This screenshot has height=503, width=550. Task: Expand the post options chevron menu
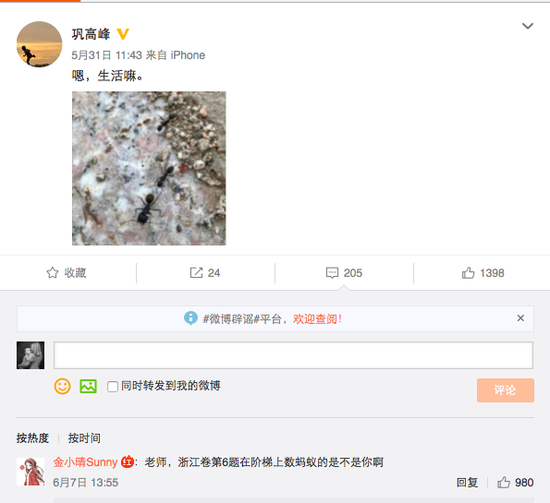(x=528, y=26)
